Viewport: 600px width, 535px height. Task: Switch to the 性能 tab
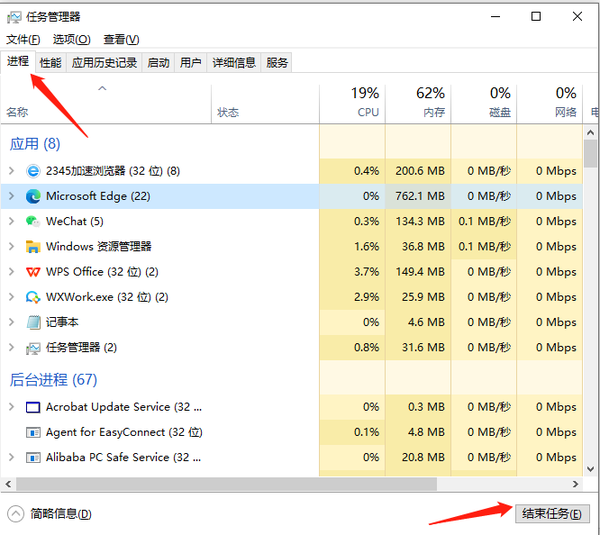[x=51, y=62]
